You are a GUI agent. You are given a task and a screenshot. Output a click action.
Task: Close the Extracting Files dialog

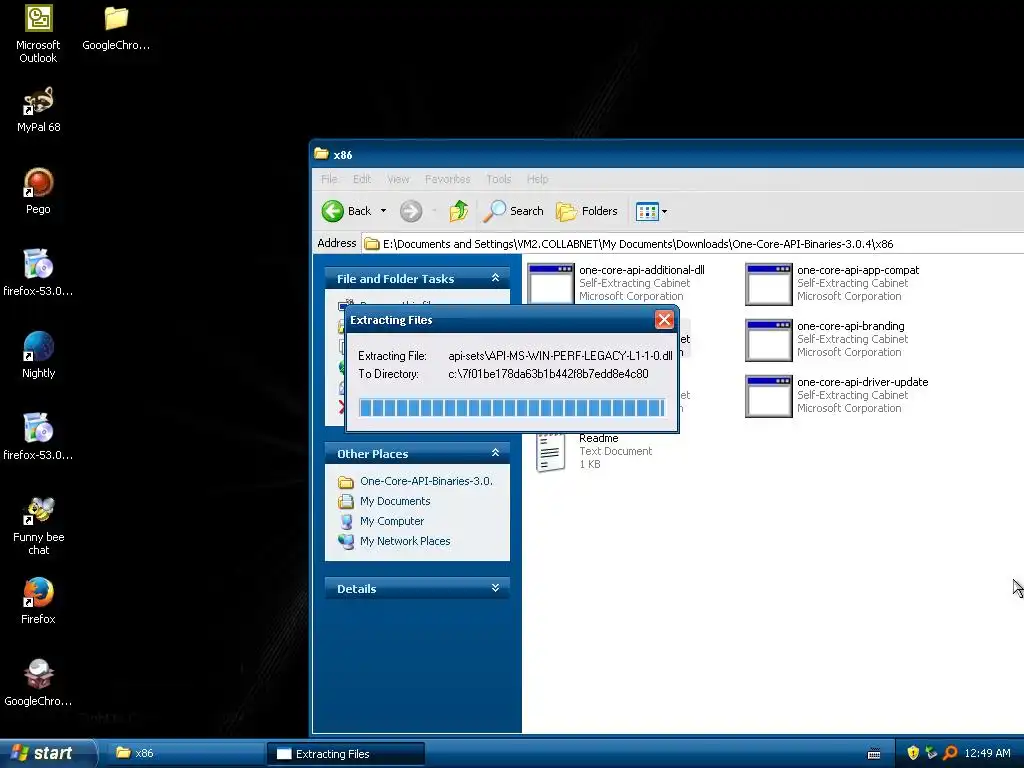click(x=664, y=320)
